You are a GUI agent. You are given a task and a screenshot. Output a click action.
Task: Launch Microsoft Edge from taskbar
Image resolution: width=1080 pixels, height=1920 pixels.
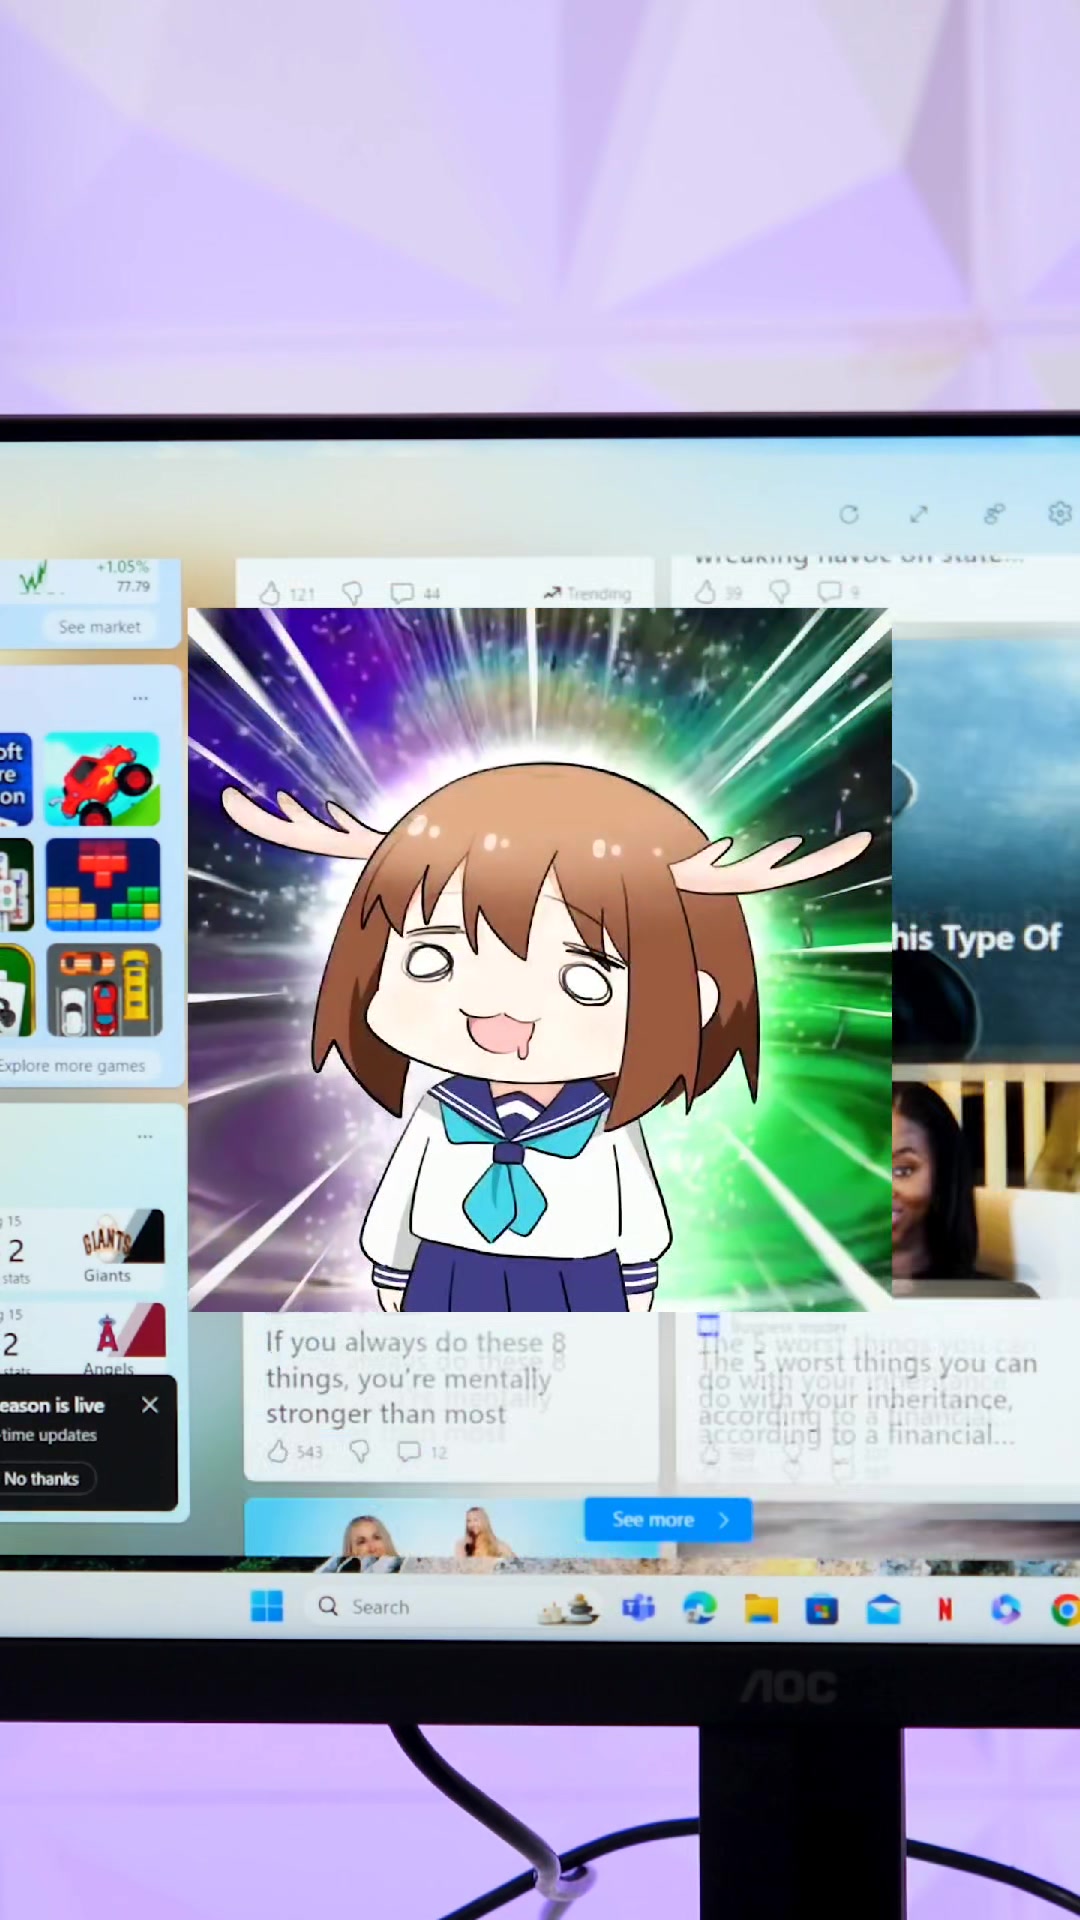[700, 1608]
